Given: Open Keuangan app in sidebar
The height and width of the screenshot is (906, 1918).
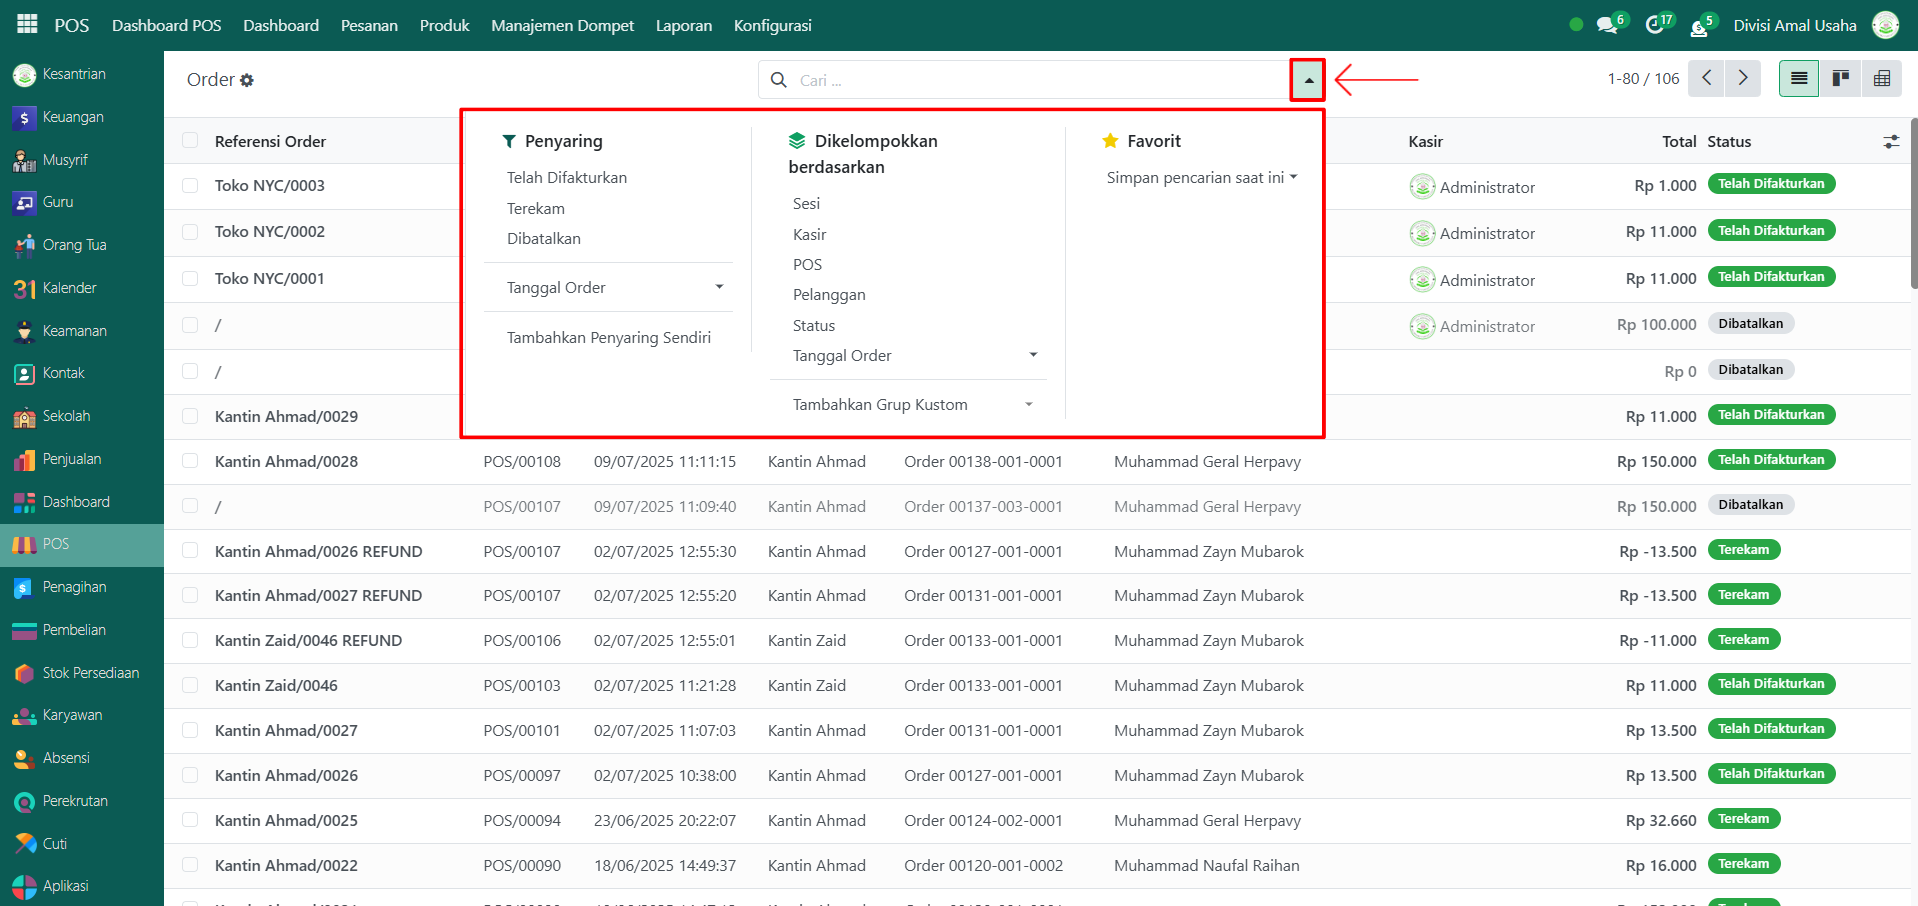Looking at the screenshot, I should 73,117.
